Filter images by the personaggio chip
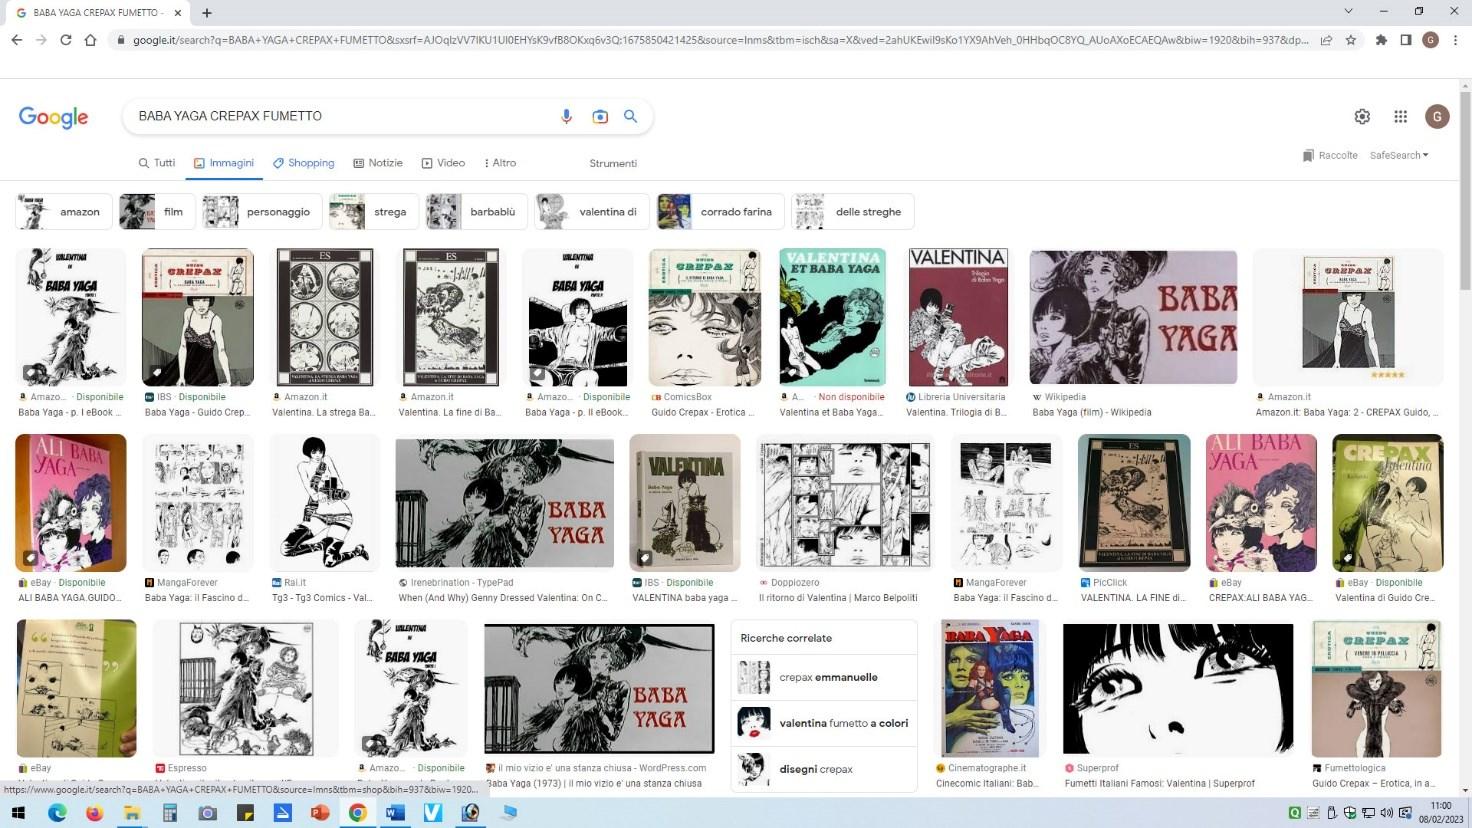The height and width of the screenshot is (828, 1472). tap(262, 212)
